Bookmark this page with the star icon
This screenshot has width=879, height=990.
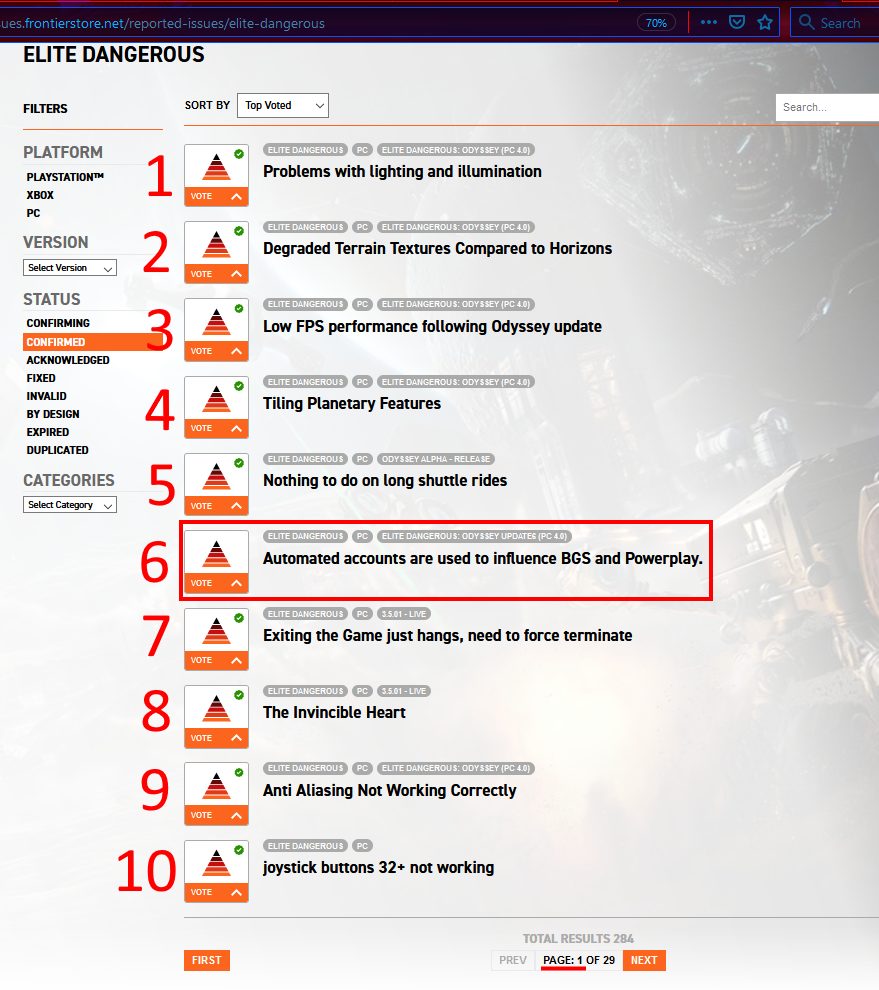pos(765,23)
